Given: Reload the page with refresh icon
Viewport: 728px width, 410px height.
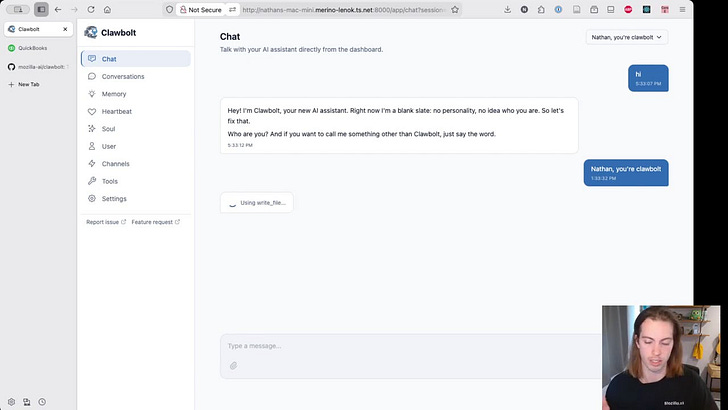Looking at the screenshot, I should (x=91, y=9).
